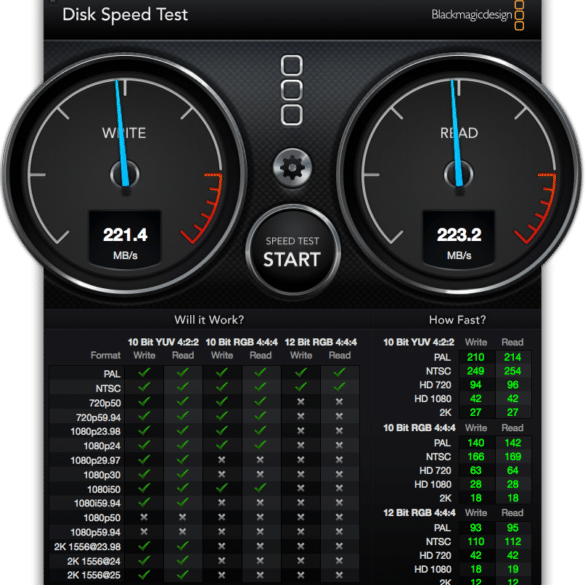The image size is (585, 585).
Task: Click the 1080i50 format row label
Action: coord(104,489)
